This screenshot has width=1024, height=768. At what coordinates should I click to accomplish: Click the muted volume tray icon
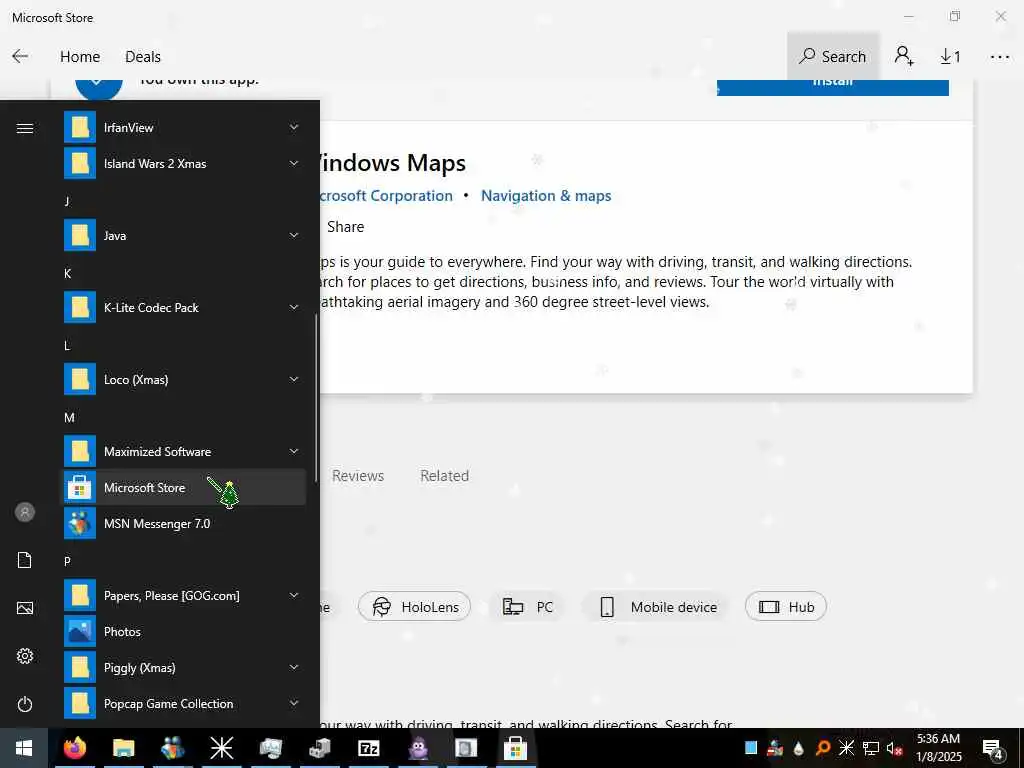(x=894, y=748)
